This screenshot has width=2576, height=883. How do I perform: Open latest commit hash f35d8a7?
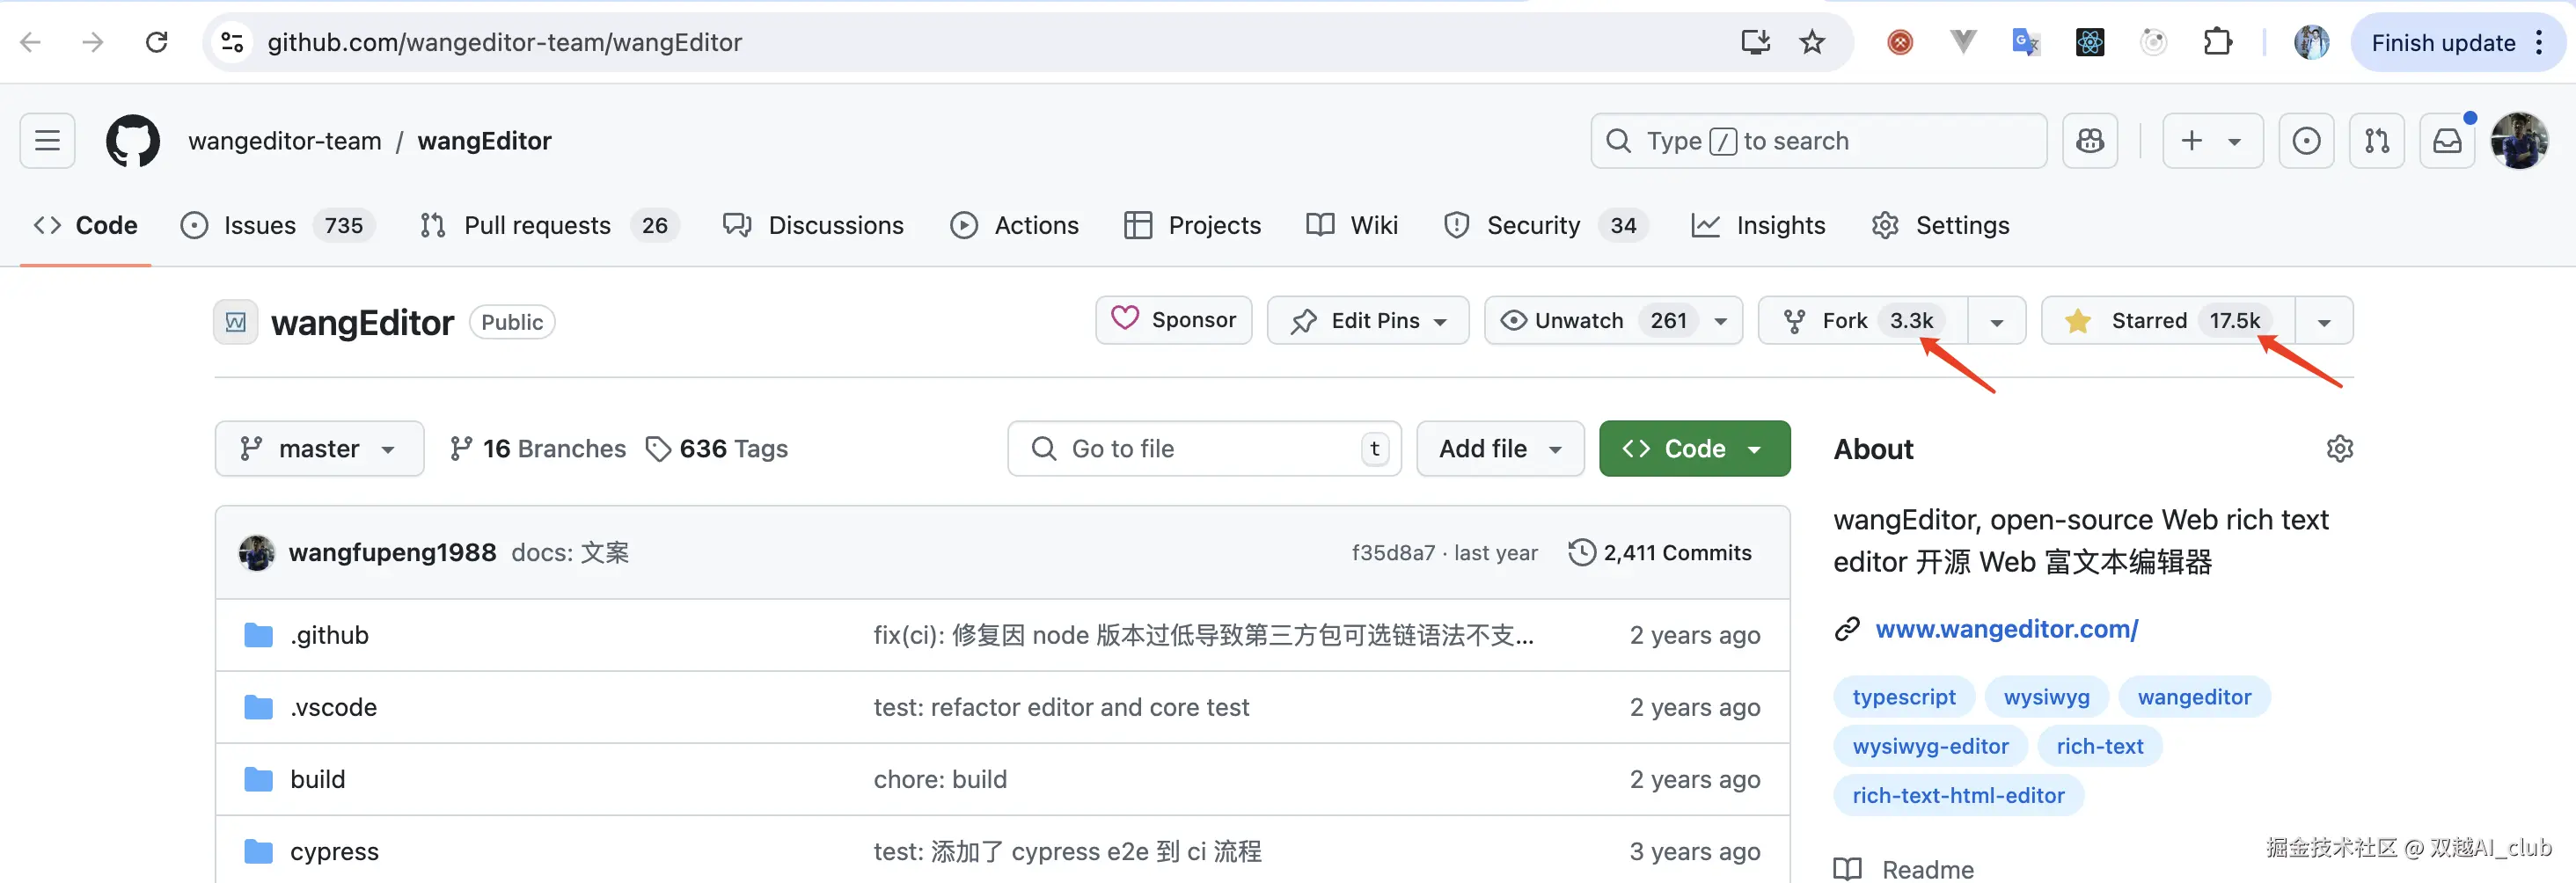(1393, 553)
